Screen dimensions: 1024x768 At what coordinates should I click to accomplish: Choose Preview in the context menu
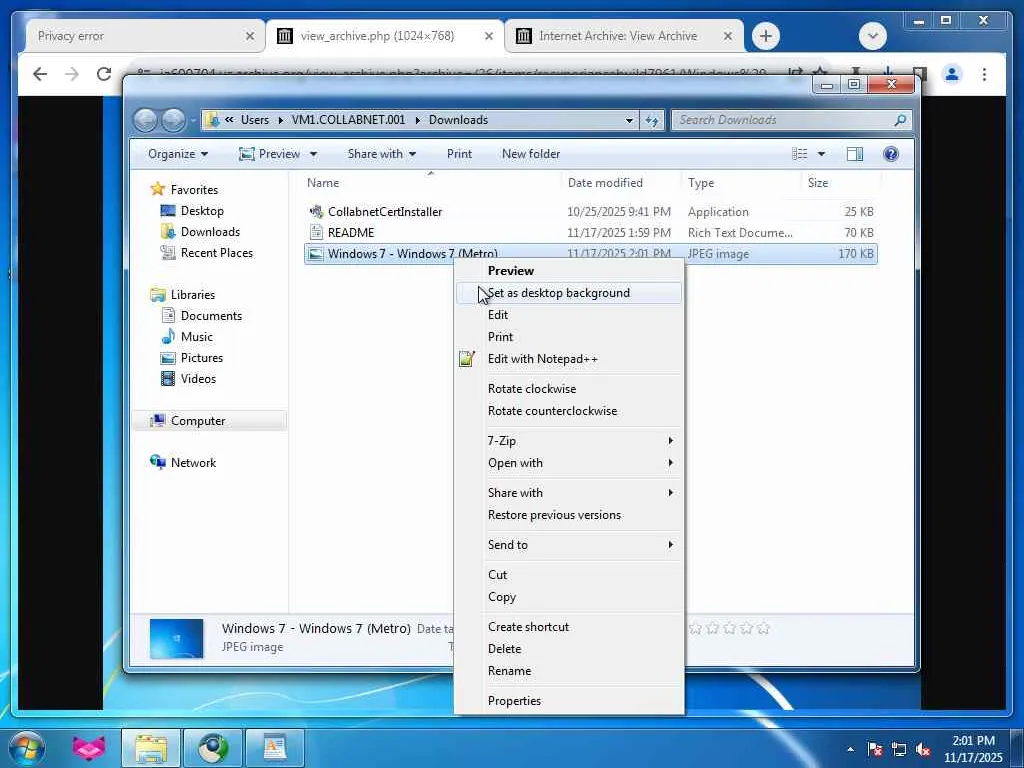click(568, 271)
